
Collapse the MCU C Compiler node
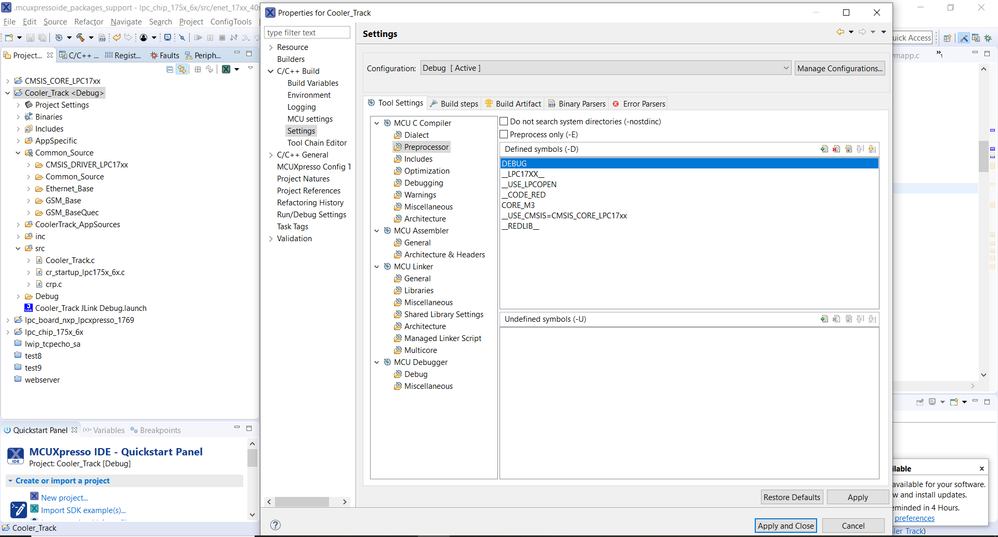point(377,123)
